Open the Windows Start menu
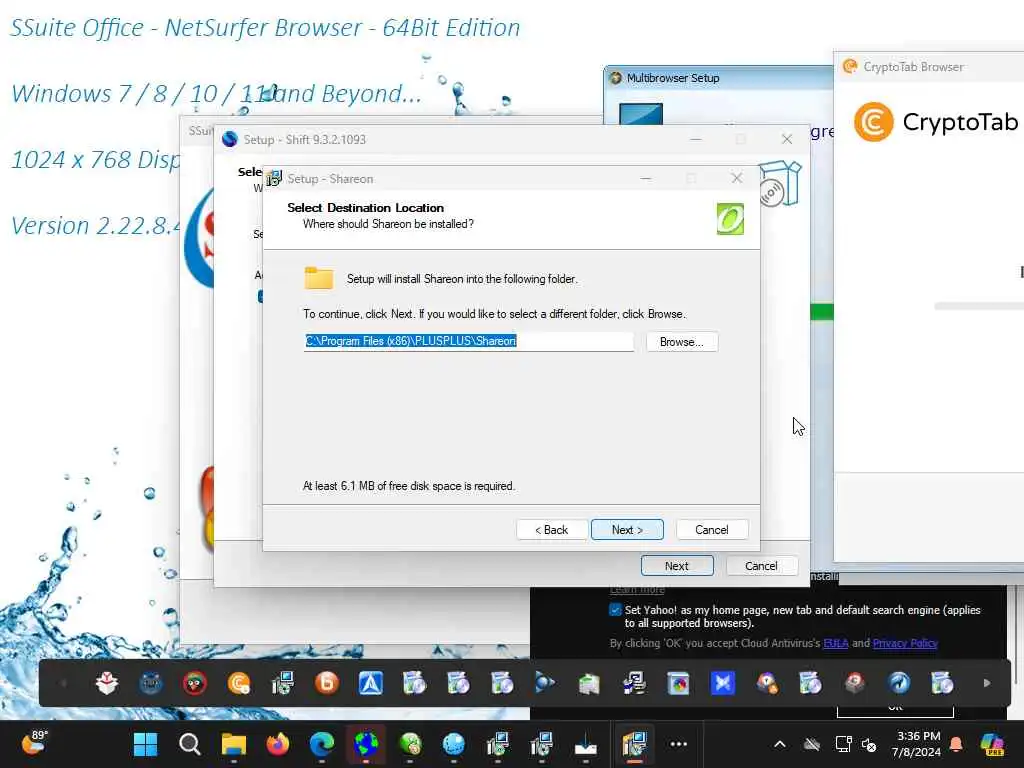 point(145,744)
